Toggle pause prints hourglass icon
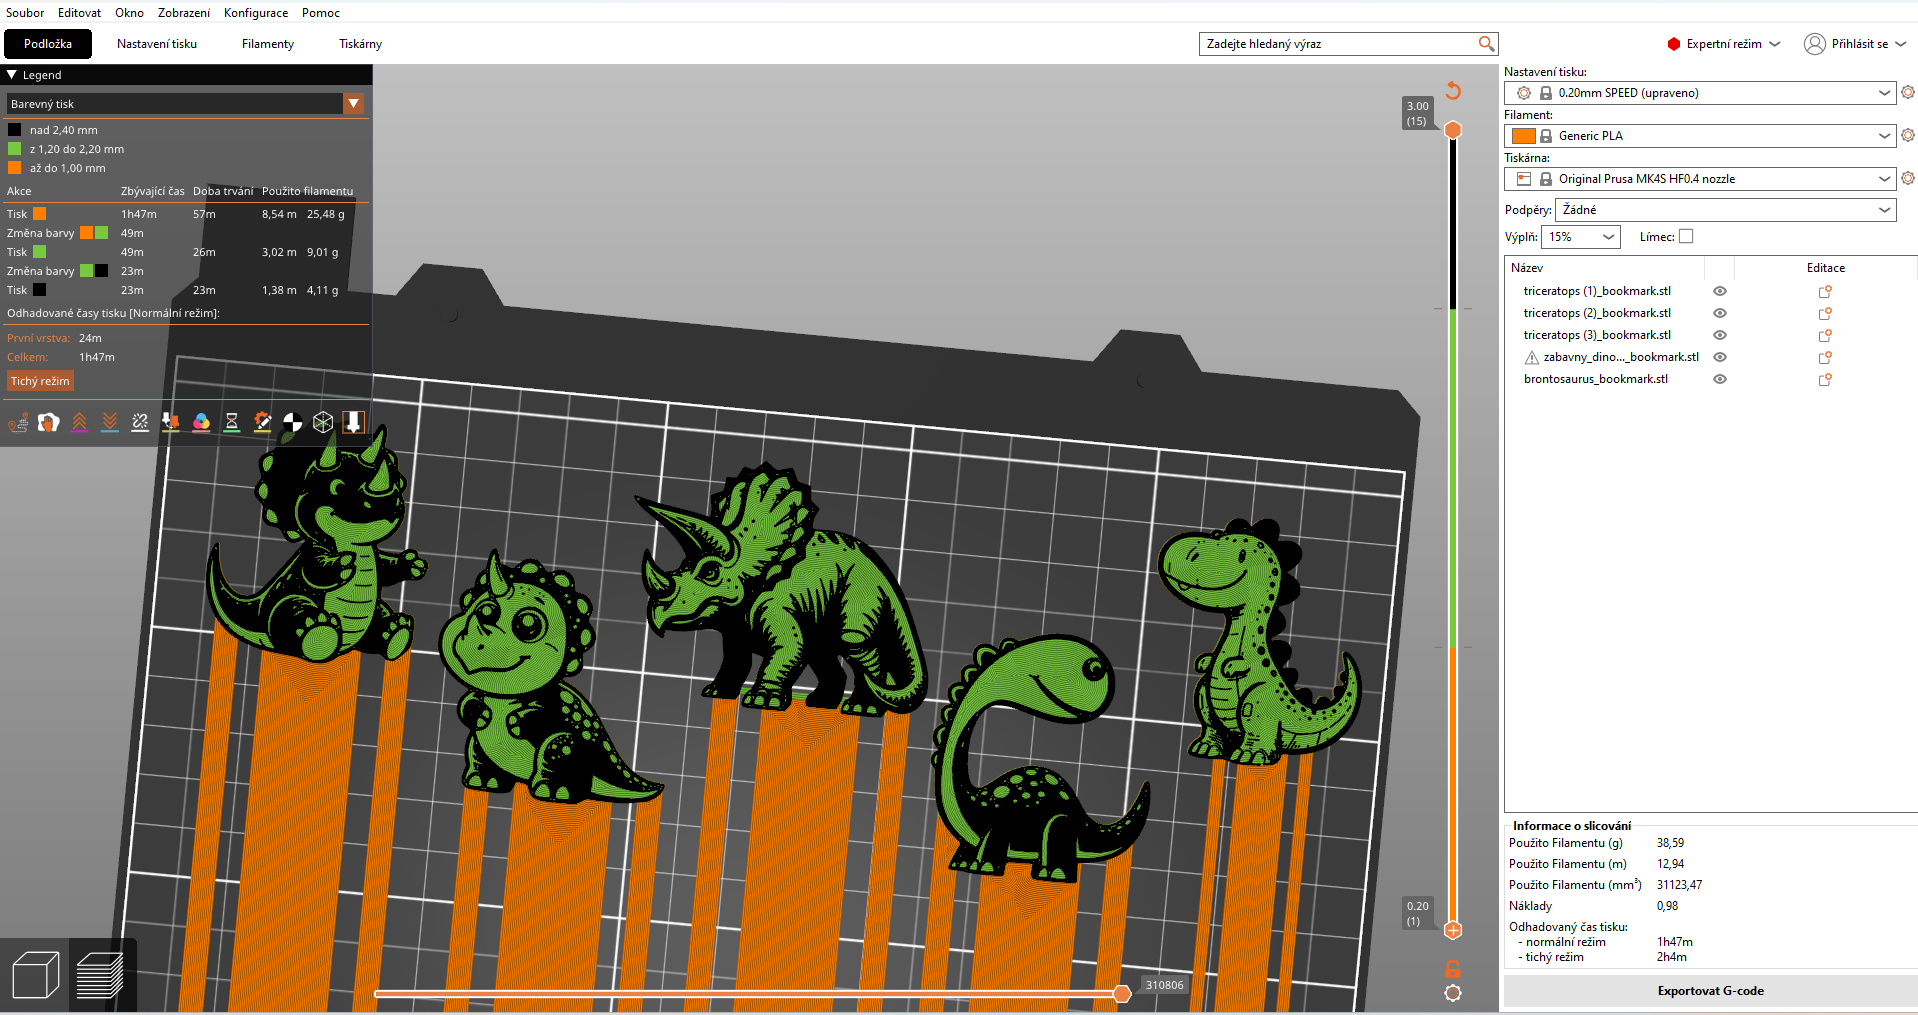 (x=232, y=422)
